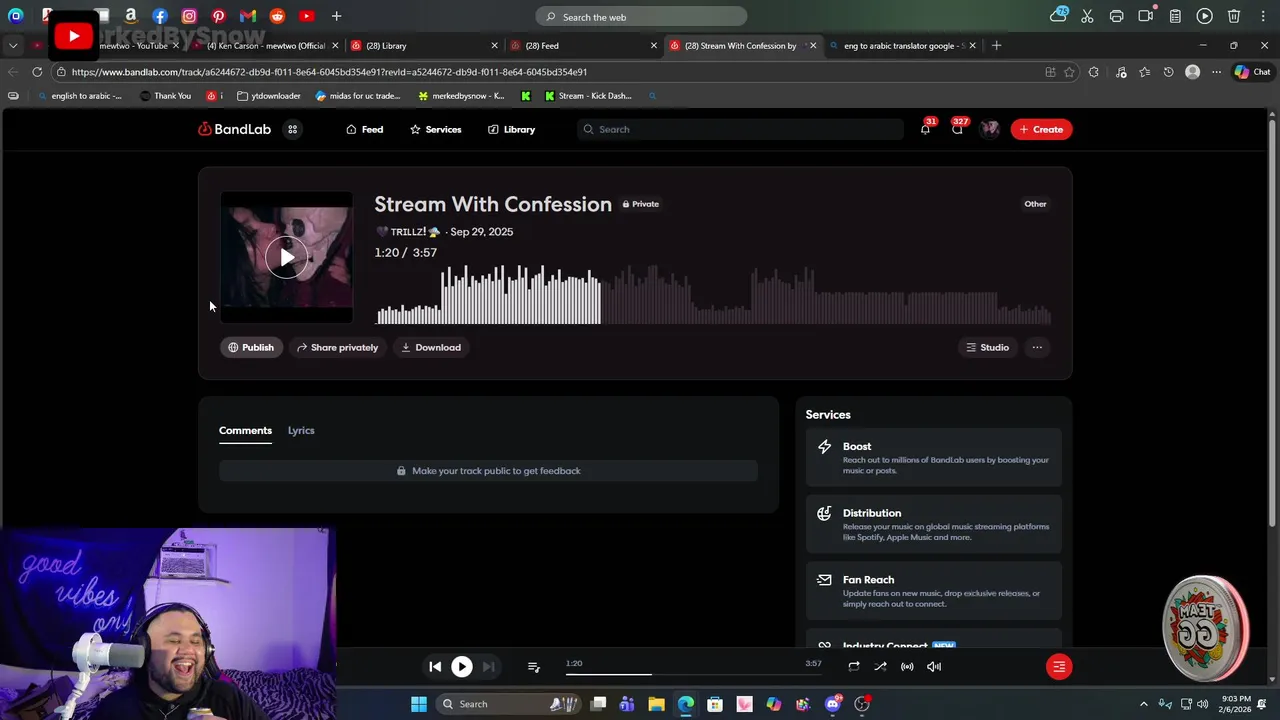Screen dimensions: 1280x720
Task: Open the BandLab apps grid menu
Action: tap(292, 129)
